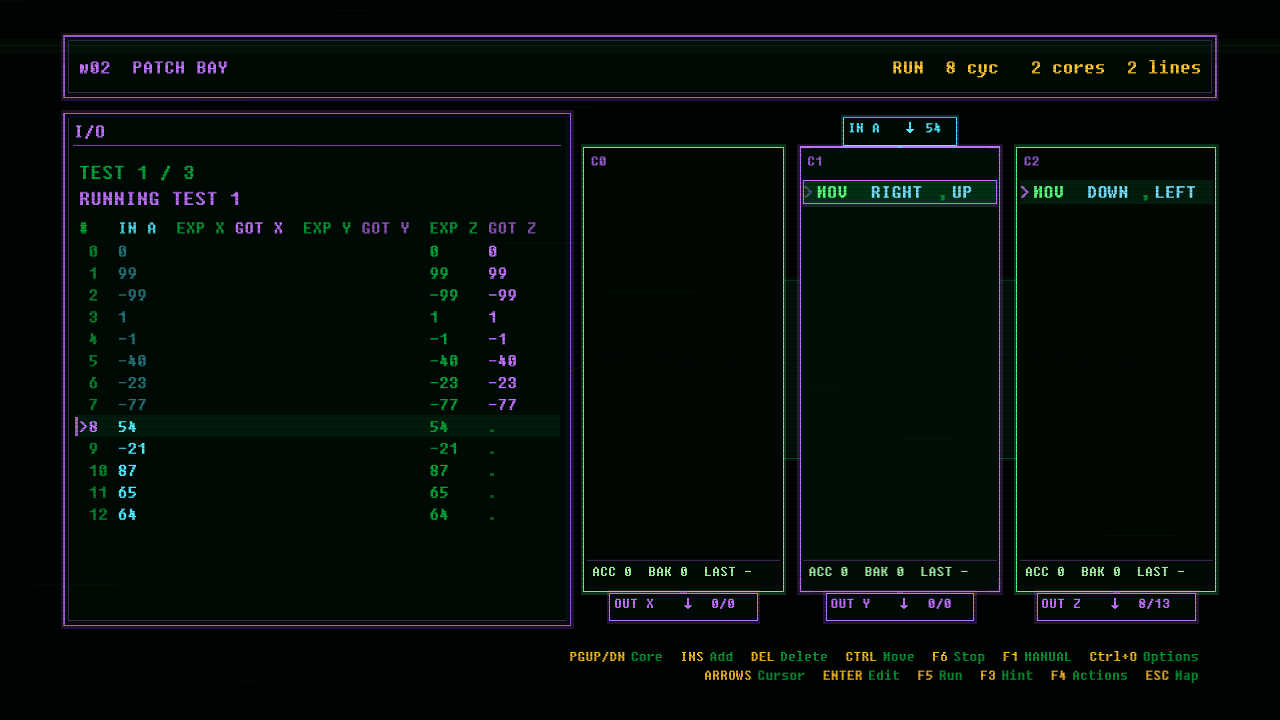The width and height of the screenshot is (1280, 720).
Task: Click the cursor chevron on C1 instruction
Action: pyautogui.click(x=809, y=192)
